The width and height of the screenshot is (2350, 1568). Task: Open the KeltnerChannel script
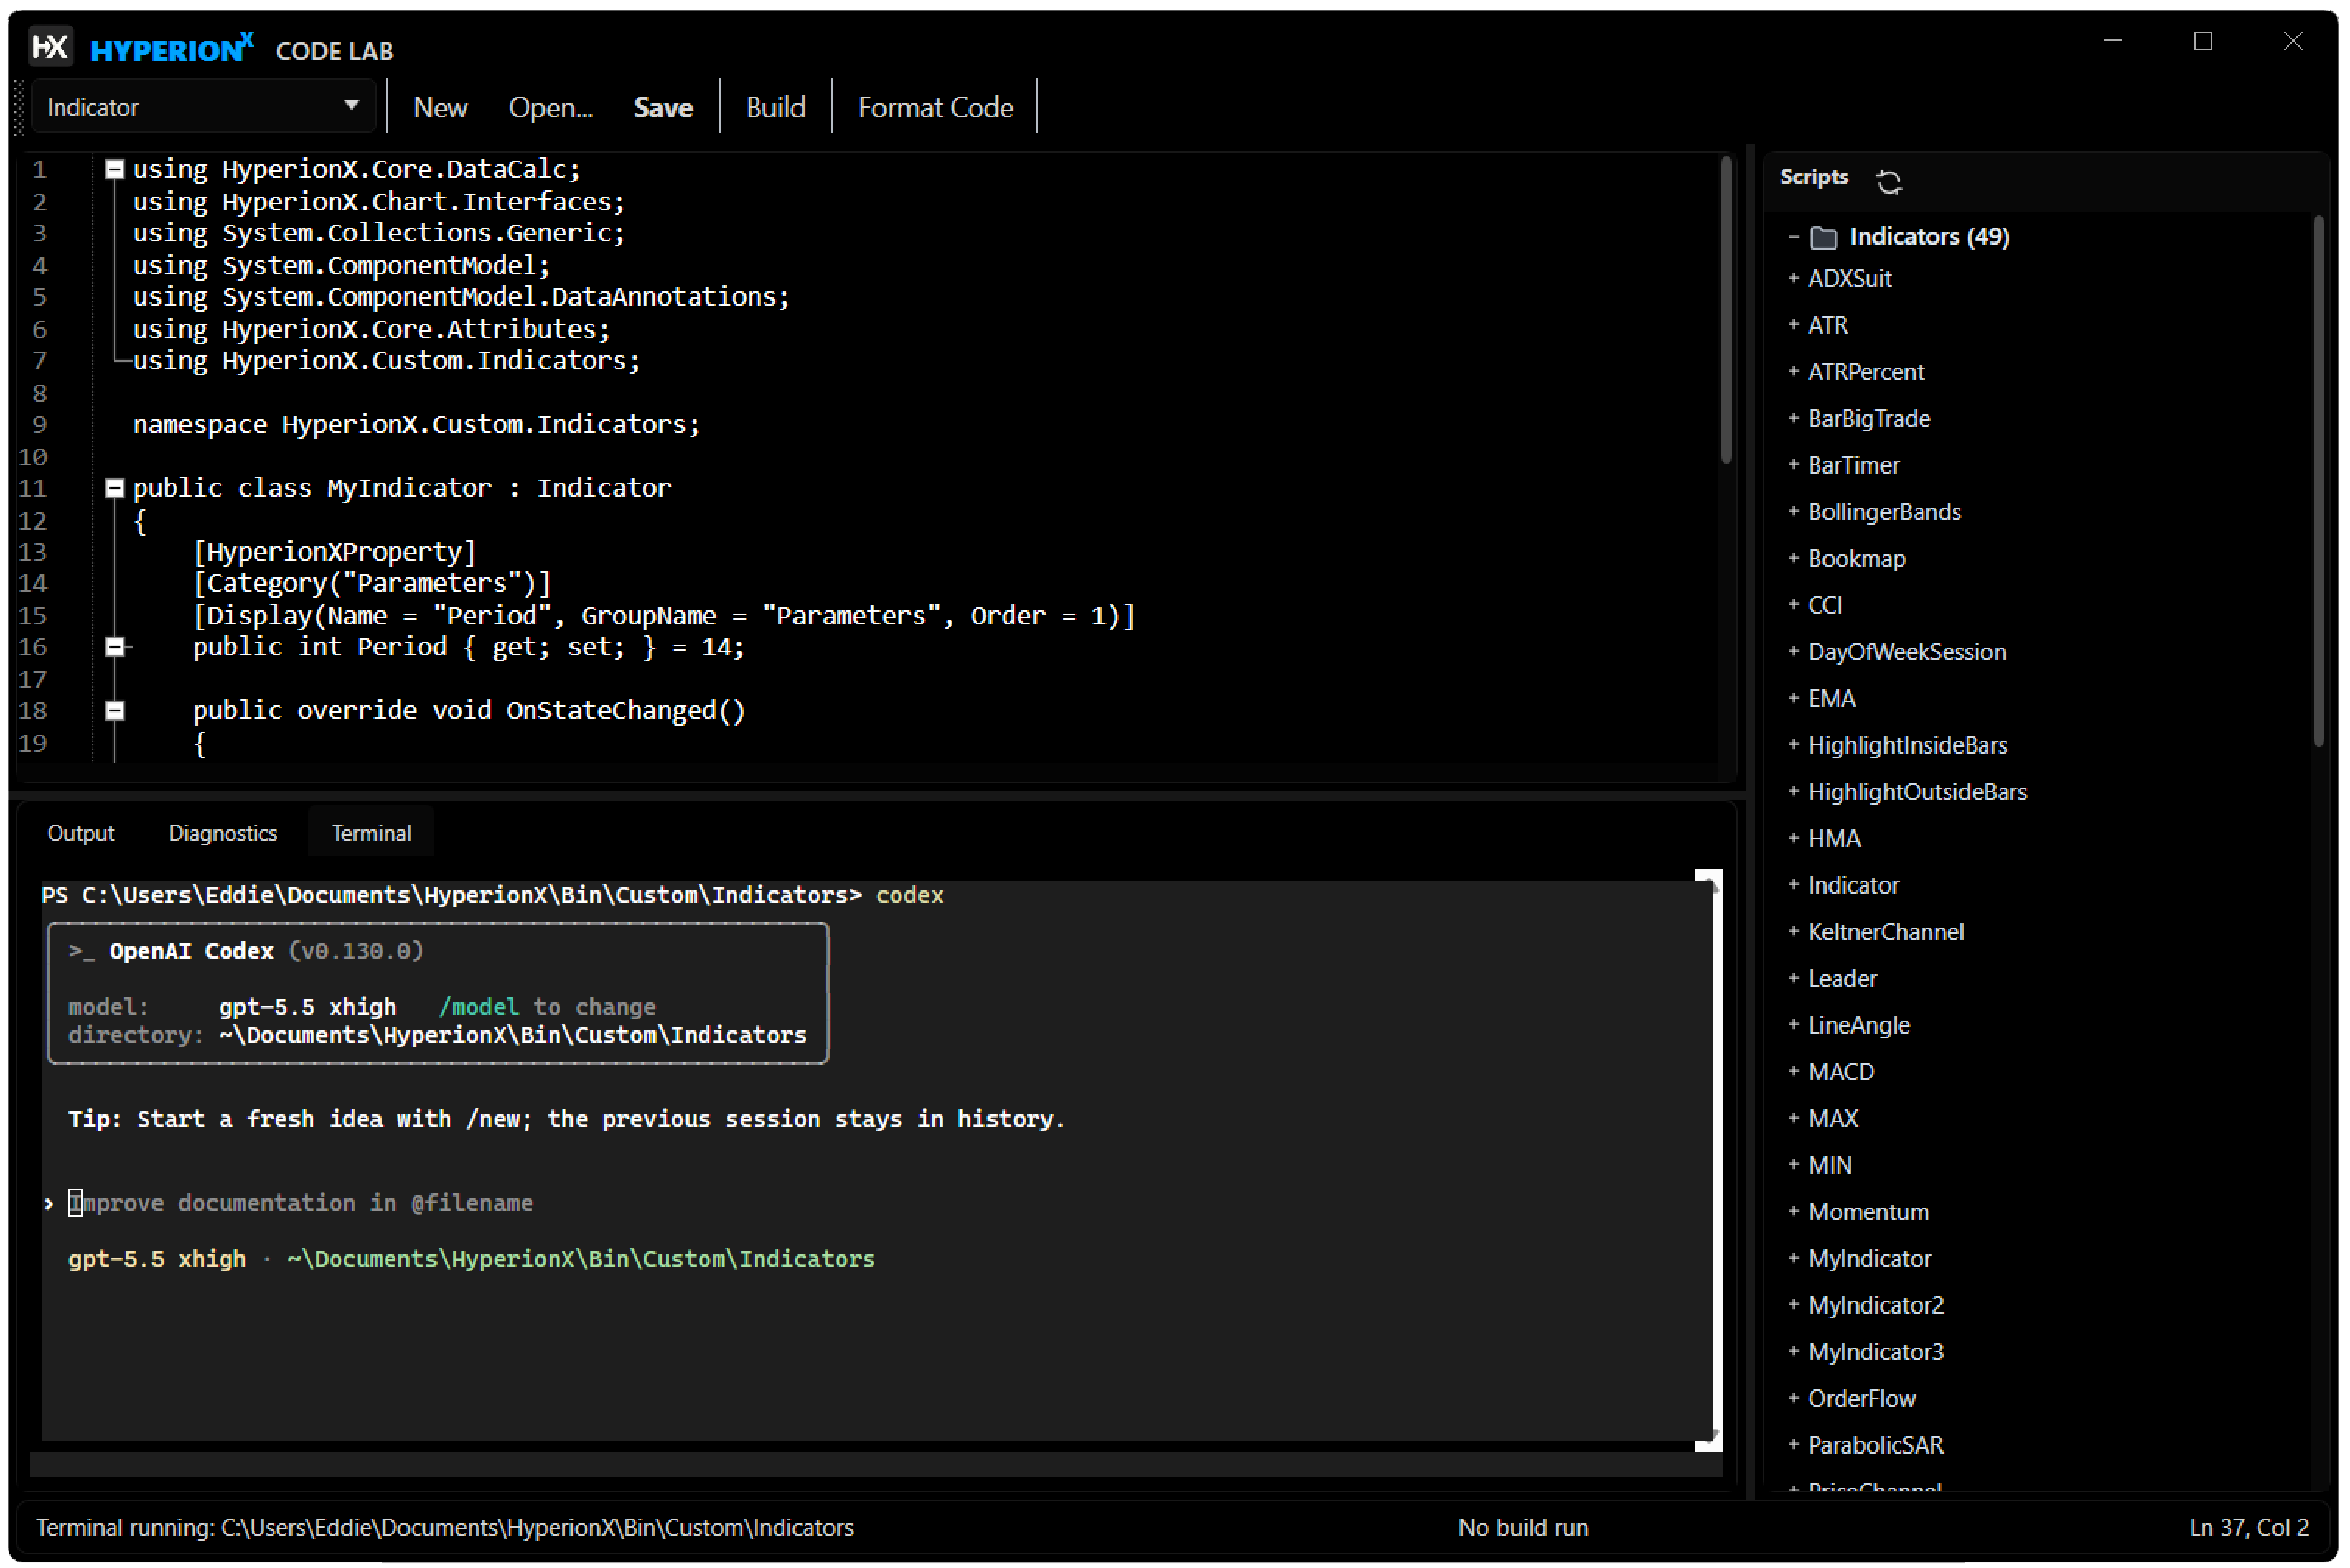tap(1885, 932)
